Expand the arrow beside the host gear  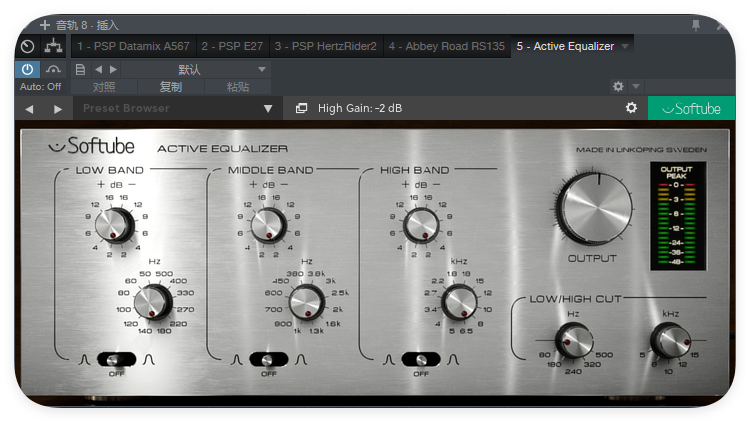[636, 87]
